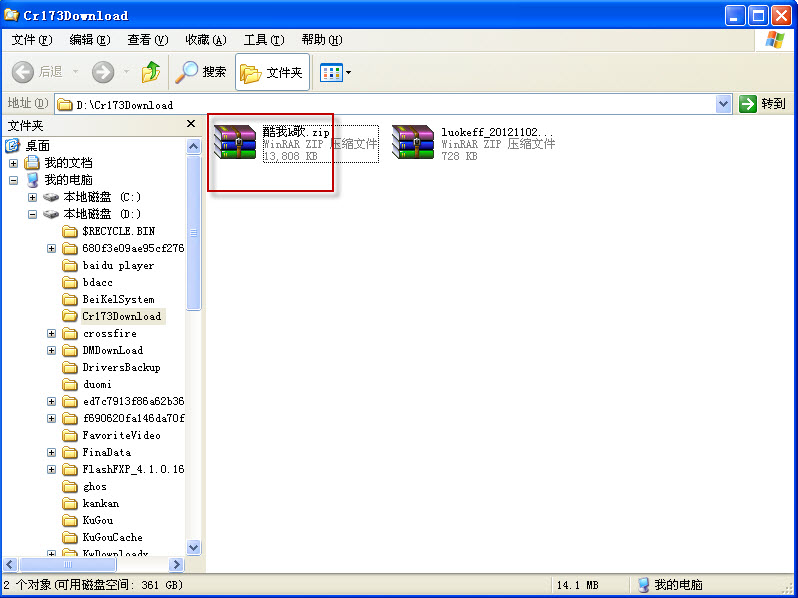Click the 本地磁盘 (C:) drive icon
This screenshot has width=798, height=598.
(51, 197)
